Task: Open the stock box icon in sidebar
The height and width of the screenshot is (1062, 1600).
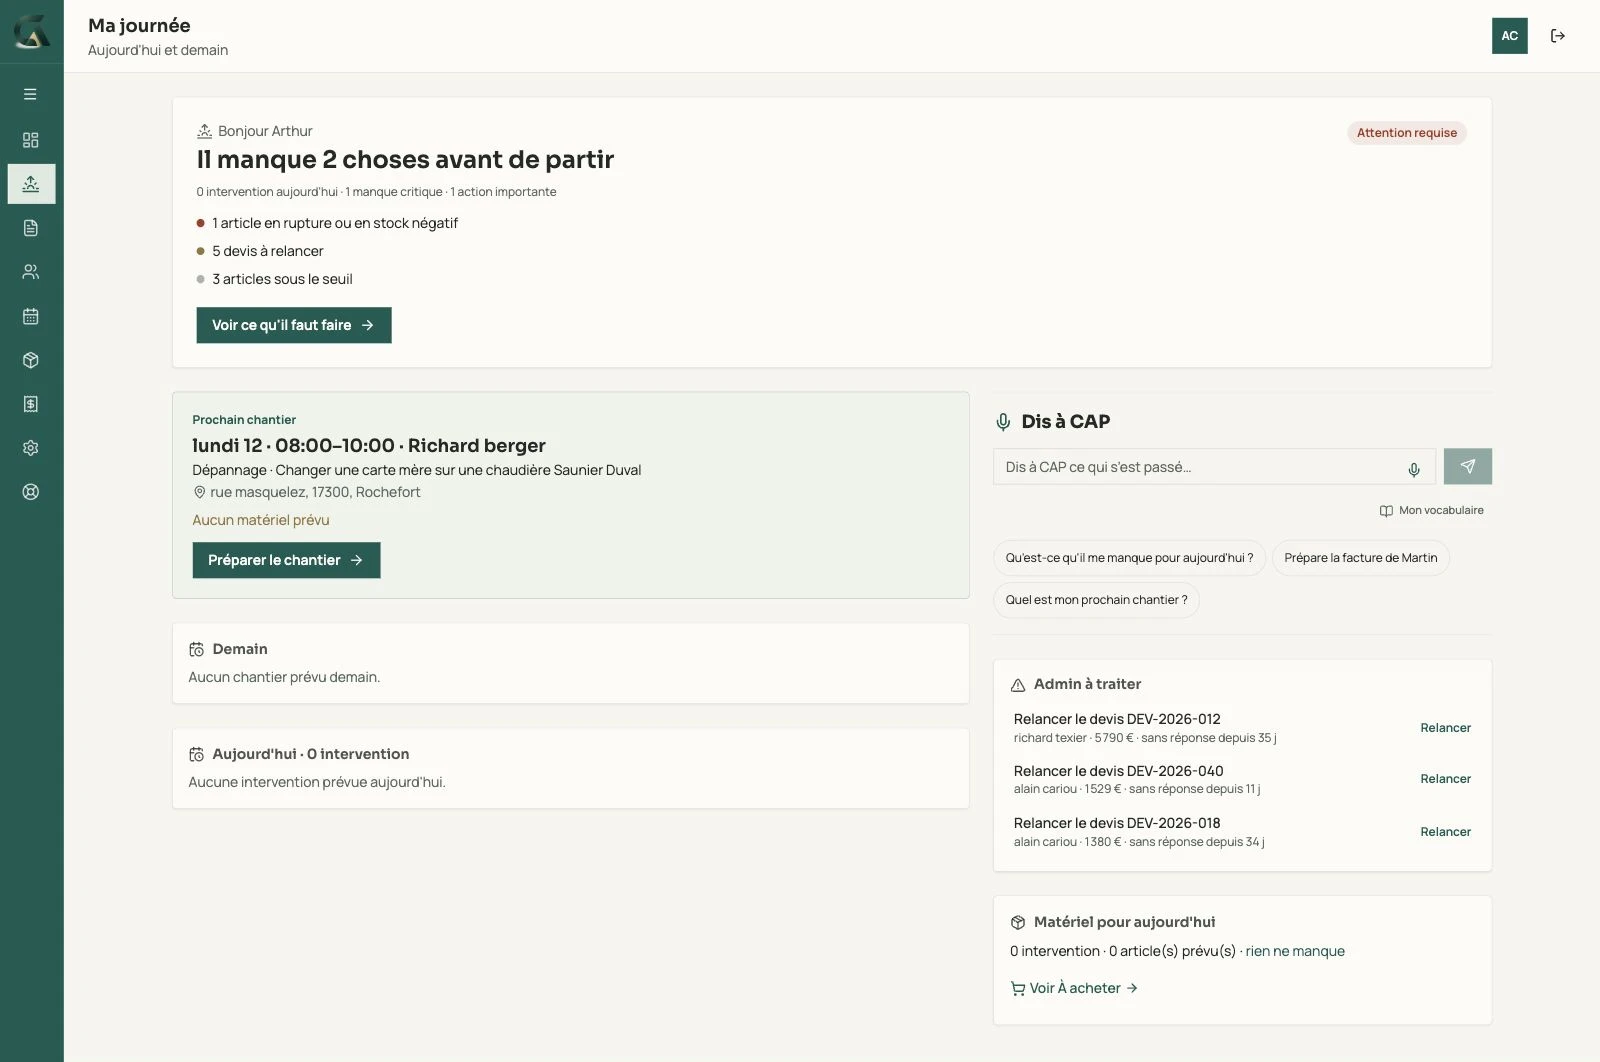Action: coord(31,360)
